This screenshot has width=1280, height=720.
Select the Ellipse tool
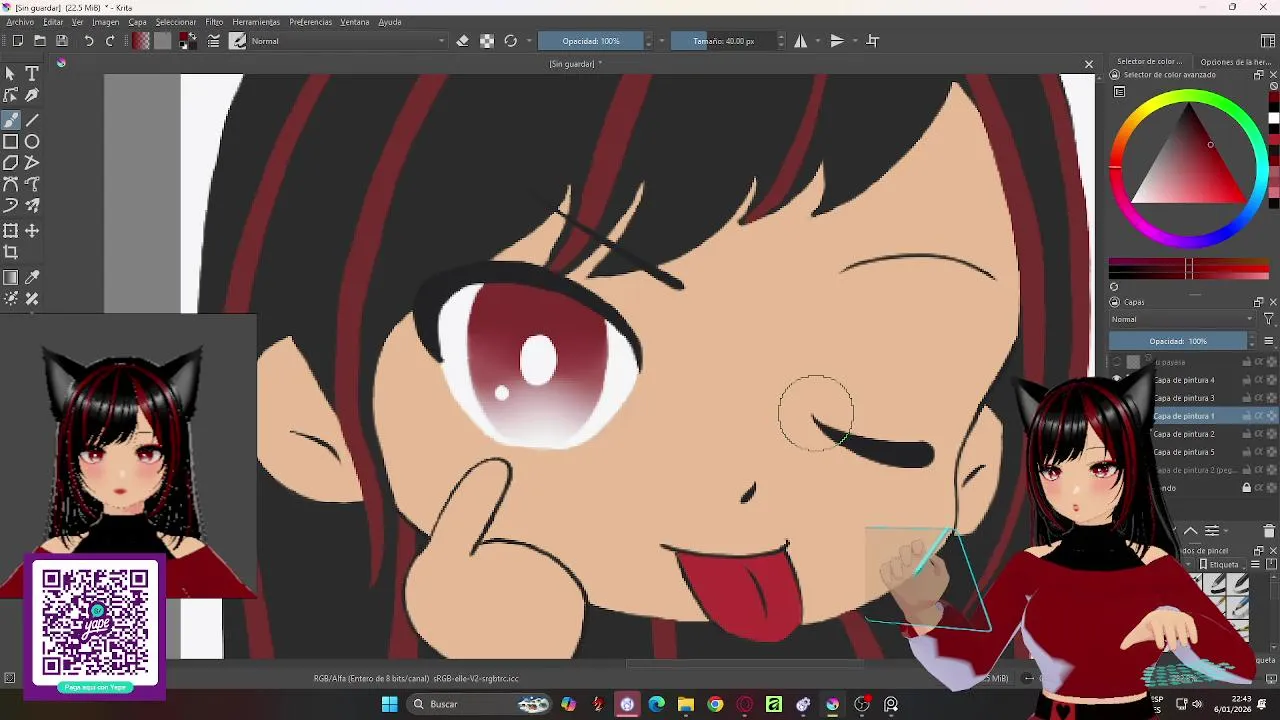click(32, 142)
